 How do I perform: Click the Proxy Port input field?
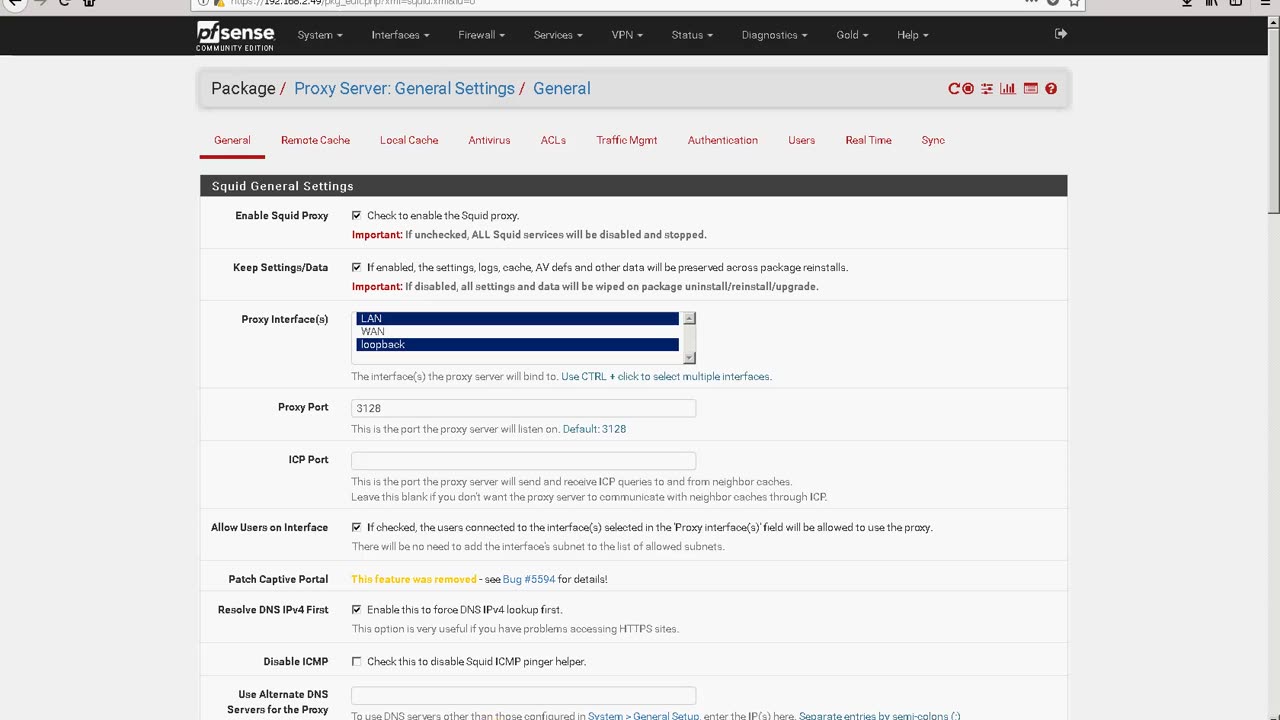[523, 408]
